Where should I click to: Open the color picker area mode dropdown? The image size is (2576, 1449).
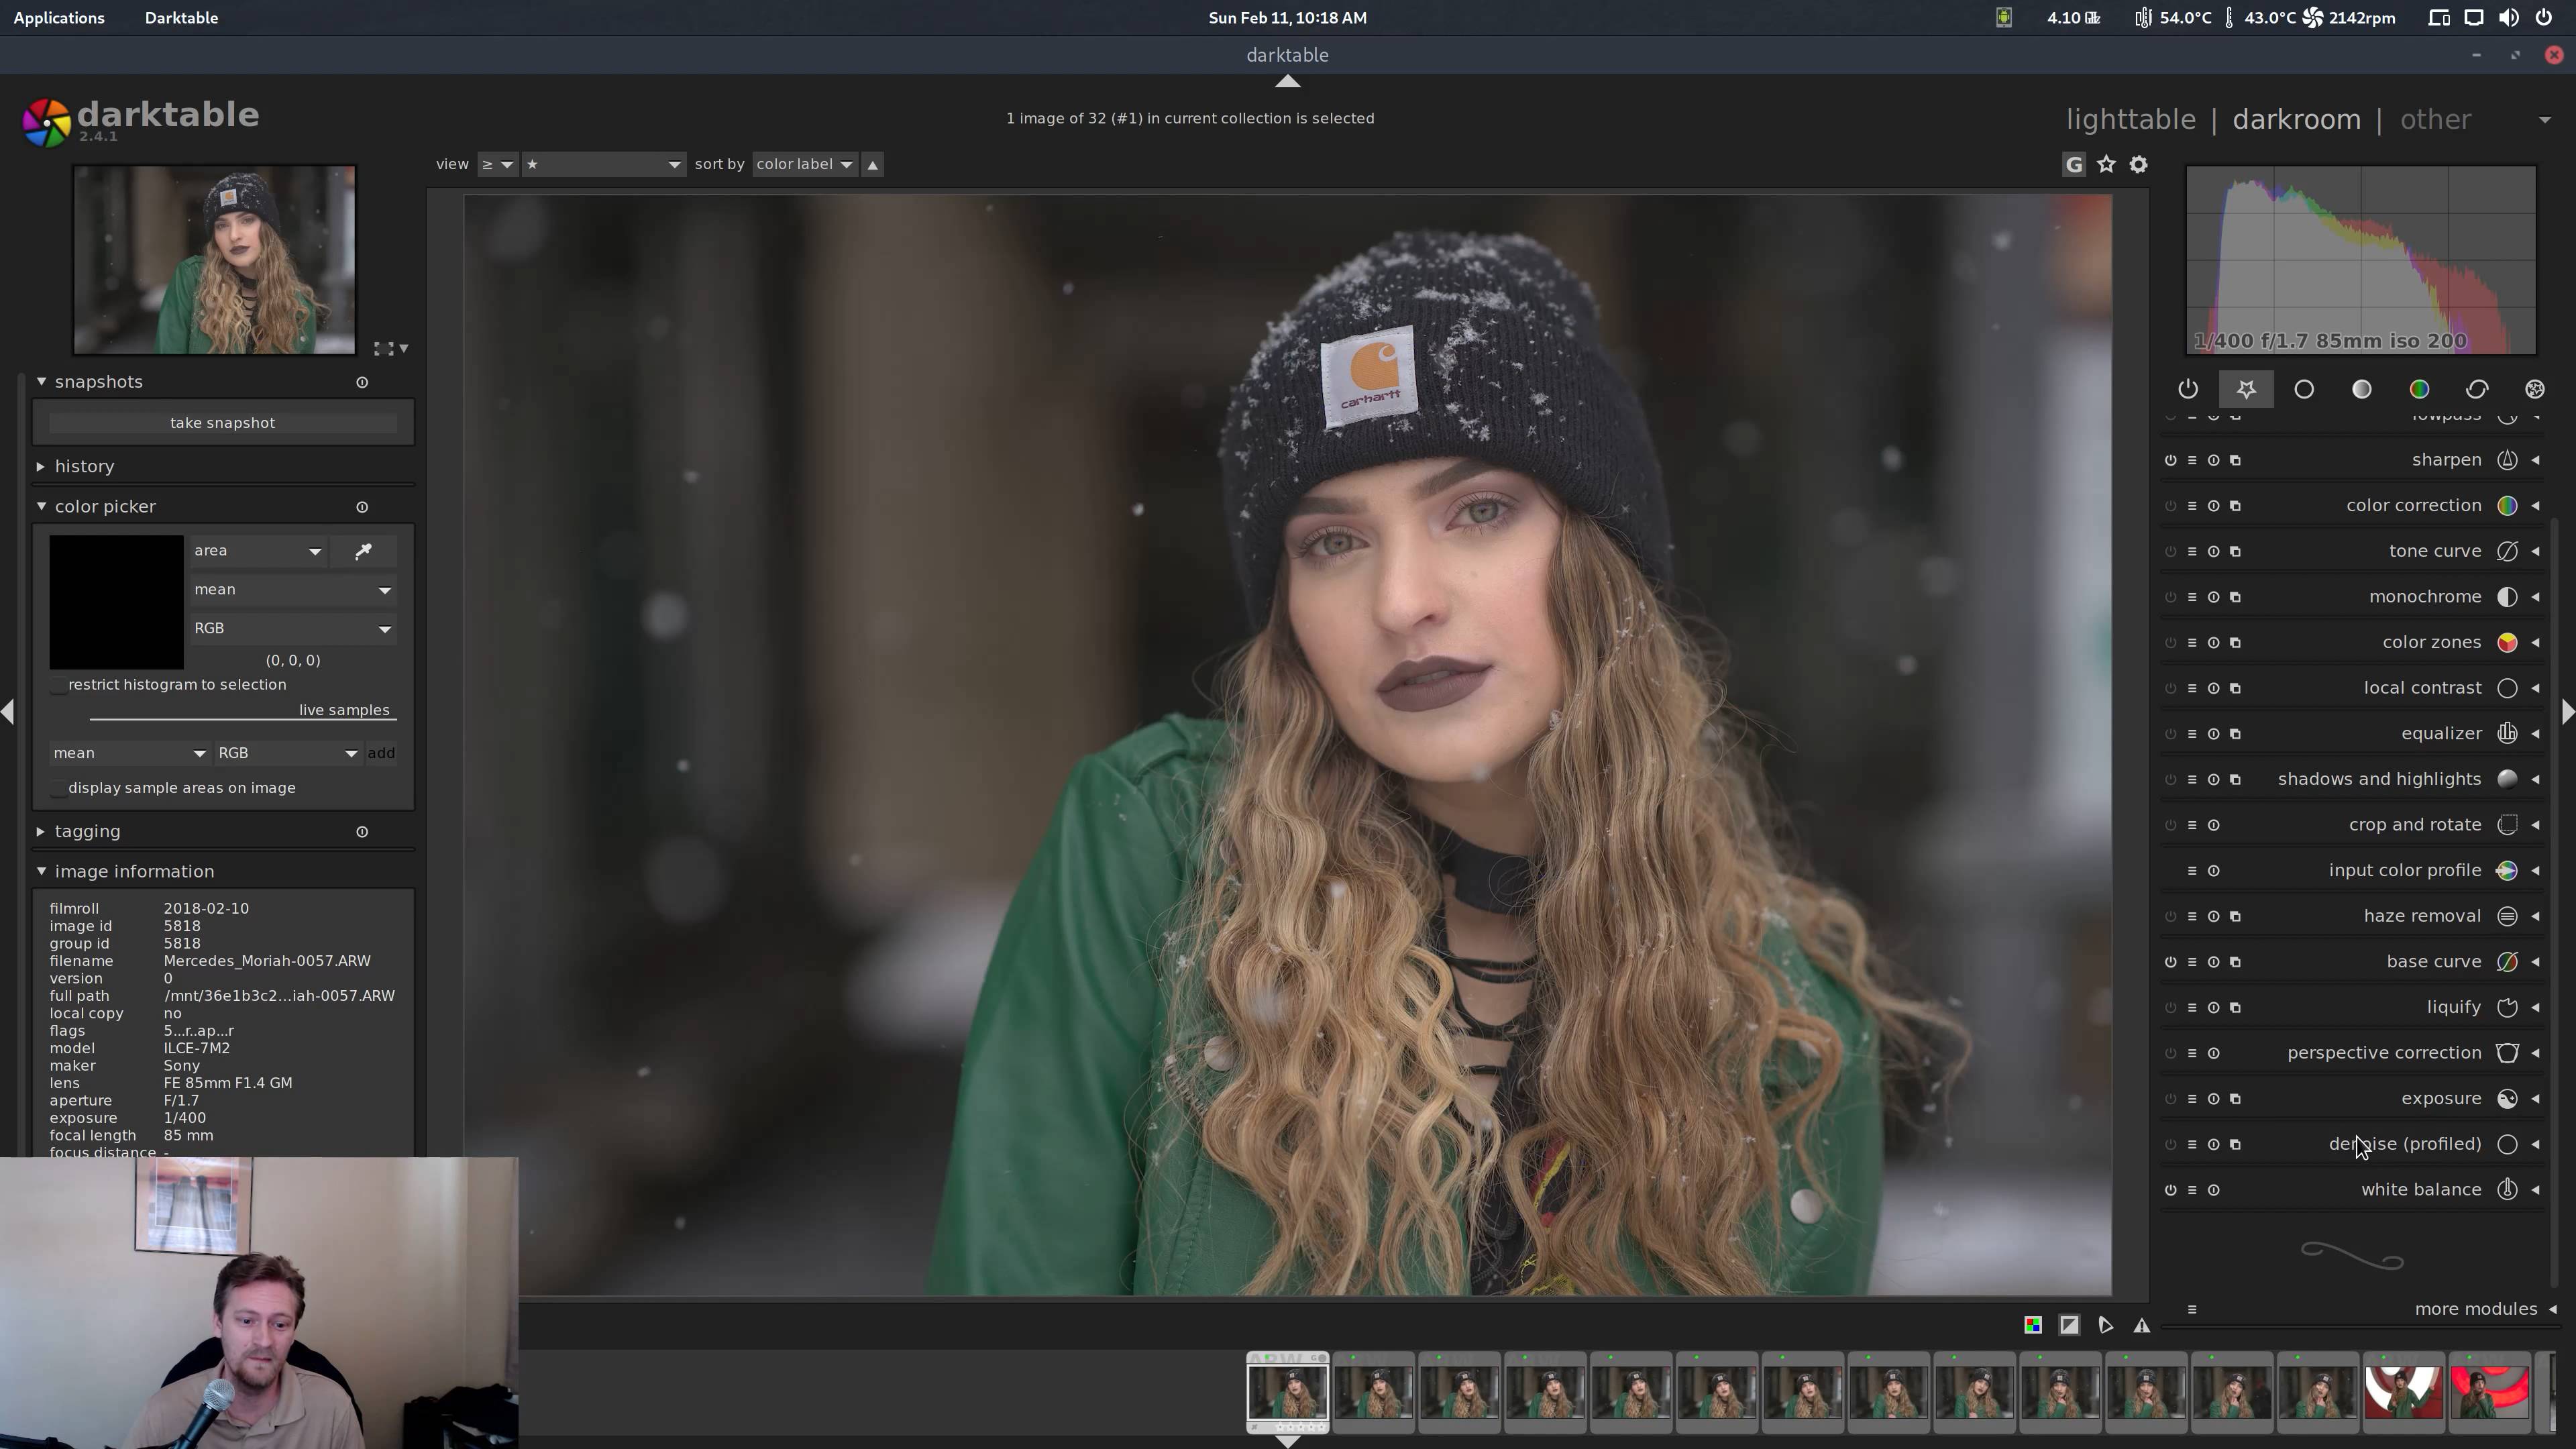[257, 551]
